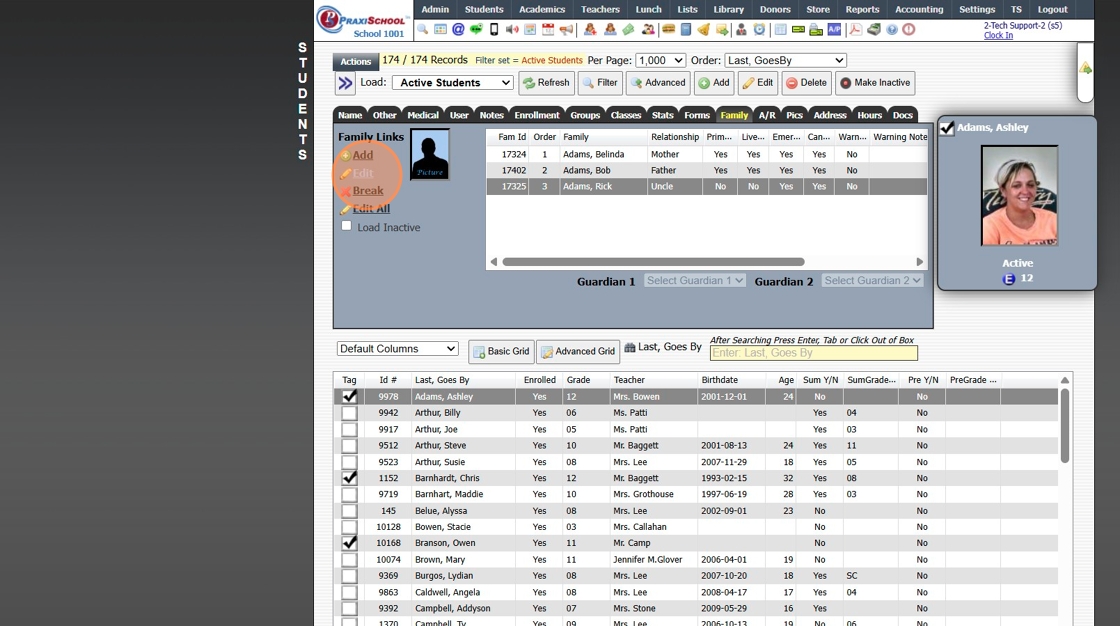Expand the double-arrow panel icon beside Load
The height and width of the screenshot is (626, 1120).
click(345, 83)
